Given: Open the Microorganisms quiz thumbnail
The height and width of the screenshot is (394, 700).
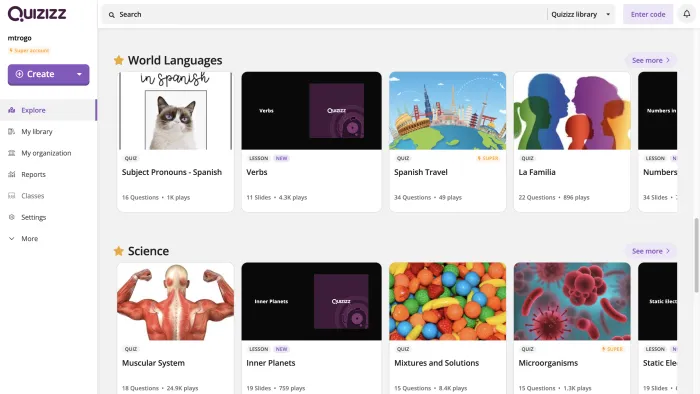Looking at the screenshot, I should click(x=572, y=301).
